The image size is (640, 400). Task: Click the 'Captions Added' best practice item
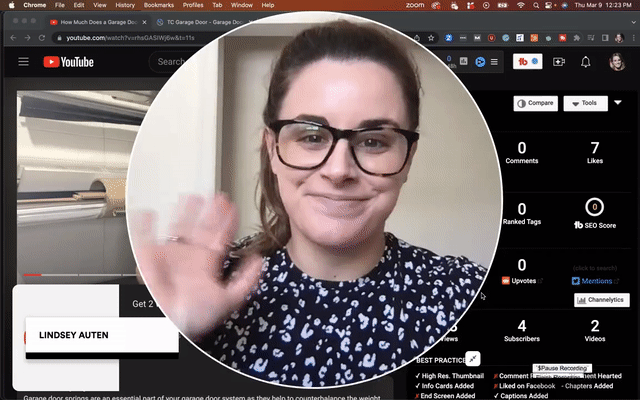520,396
